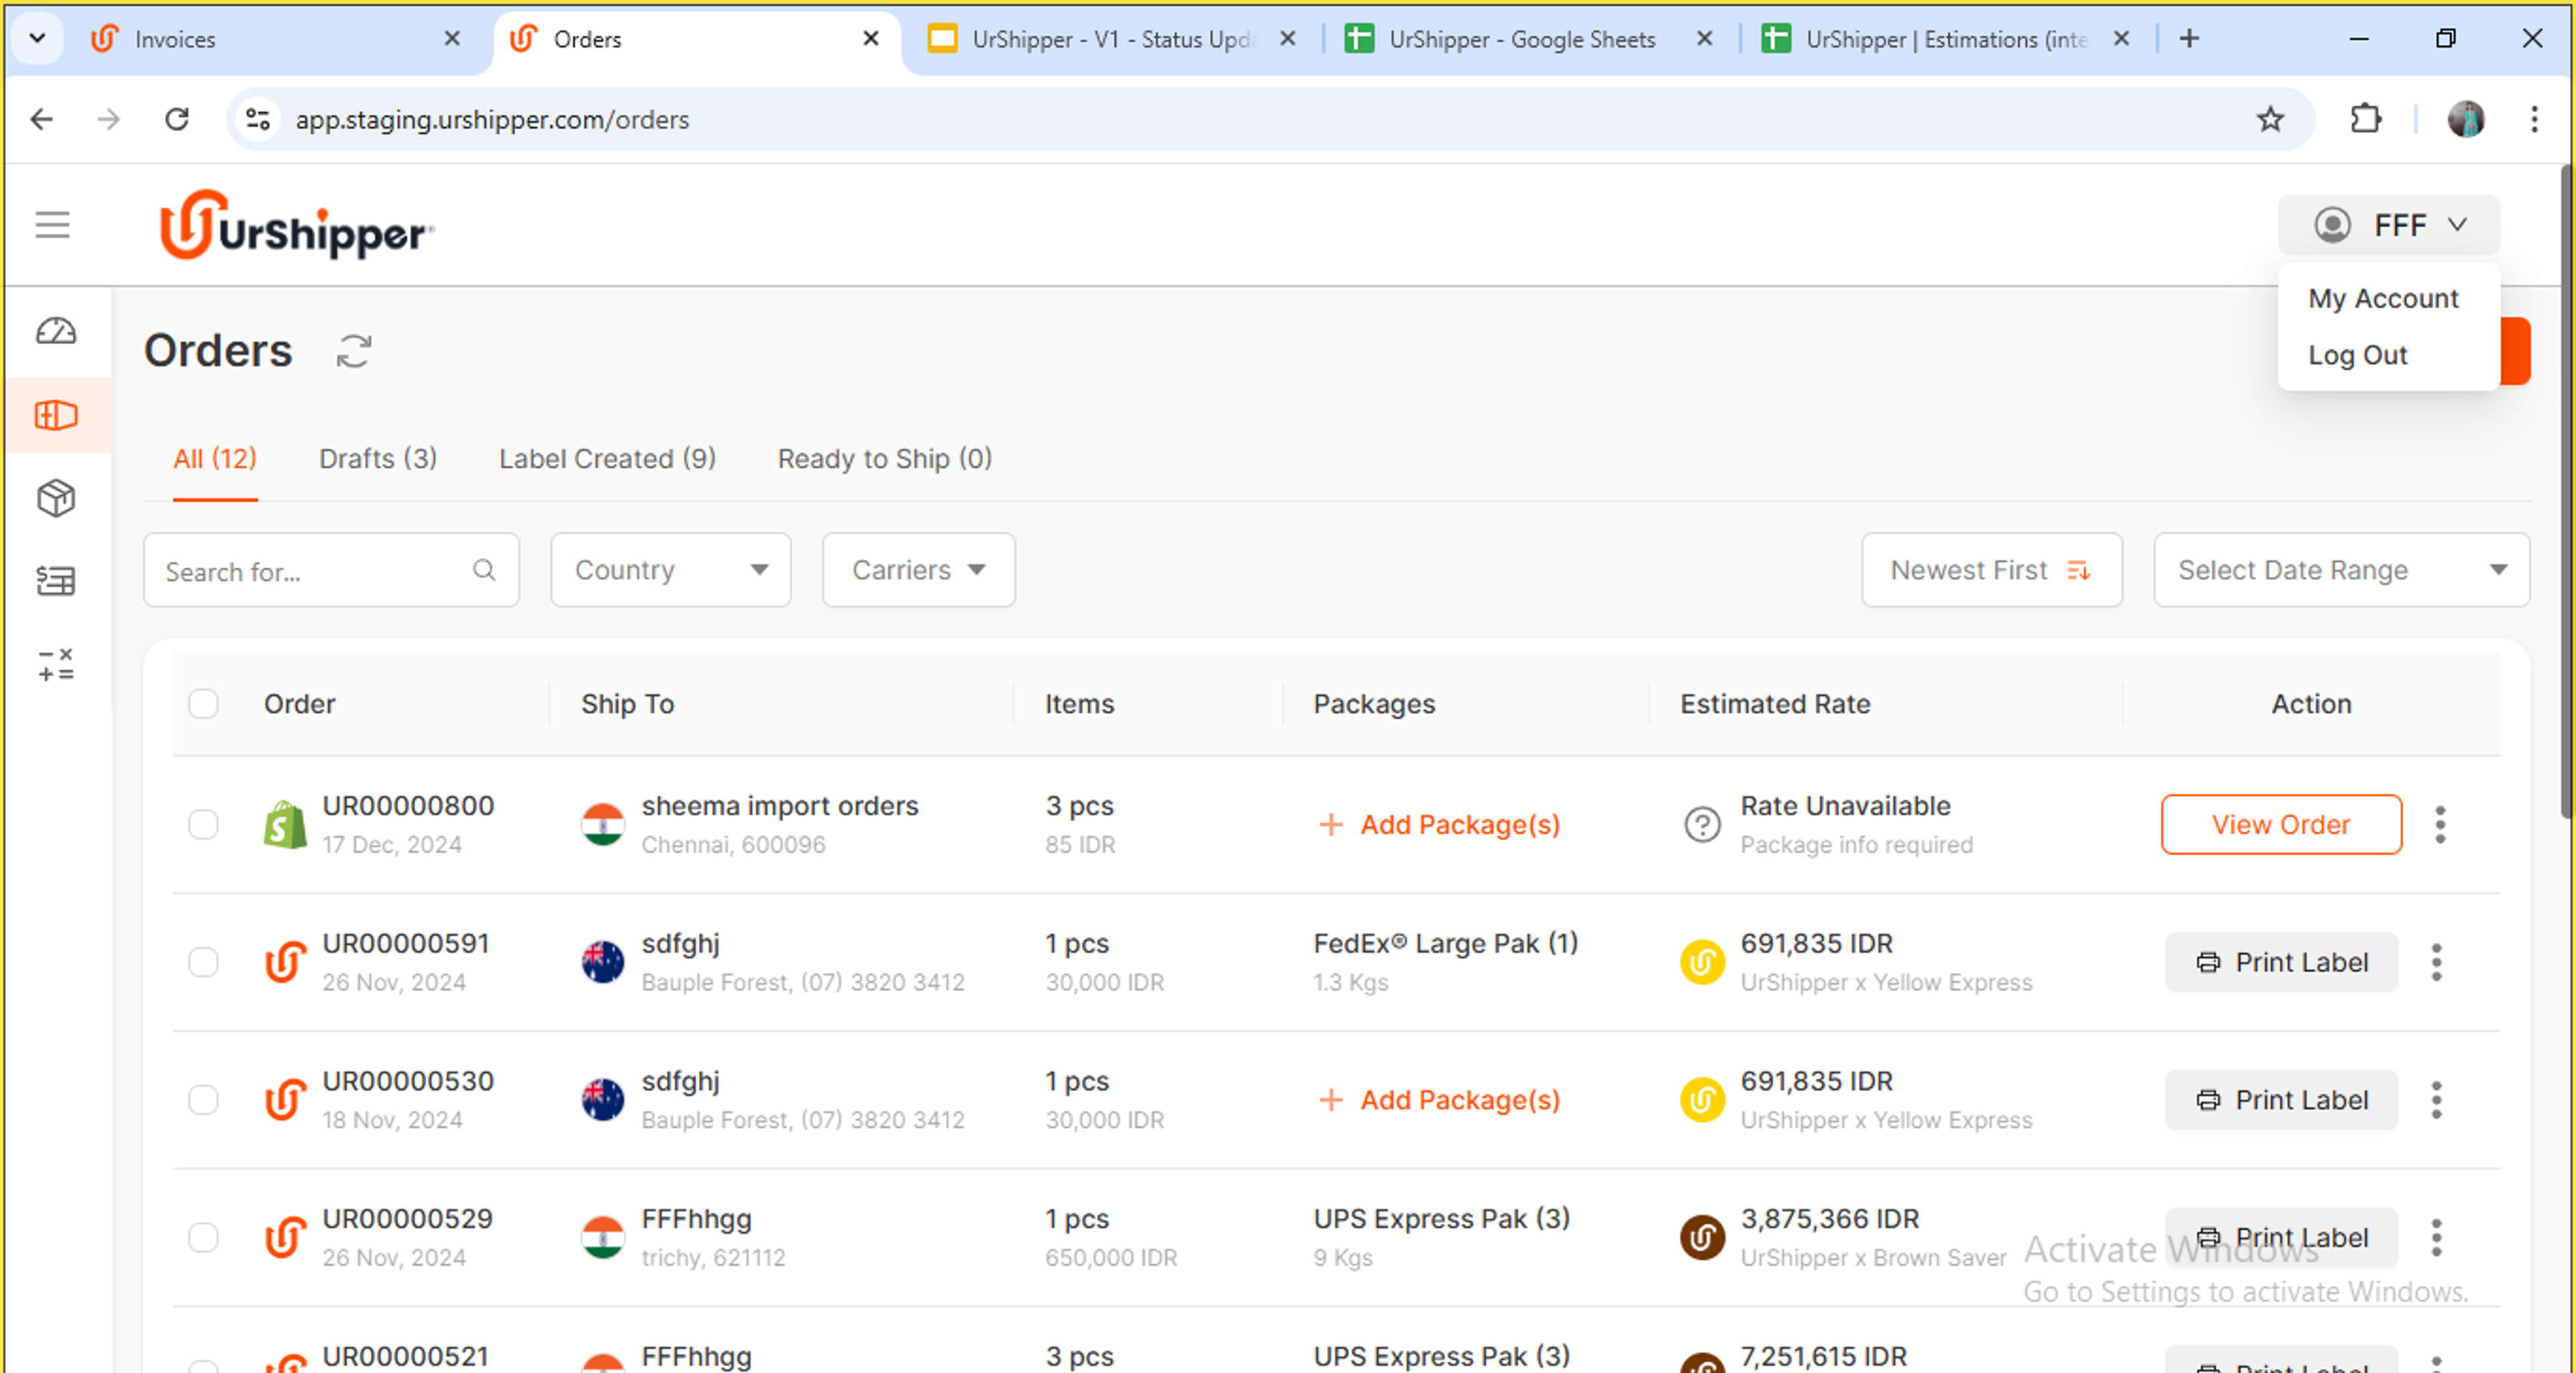Click Print Label for UR00000530
Image resolution: width=2576 pixels, height=1373 pixels.
tap(2281, 1100)
